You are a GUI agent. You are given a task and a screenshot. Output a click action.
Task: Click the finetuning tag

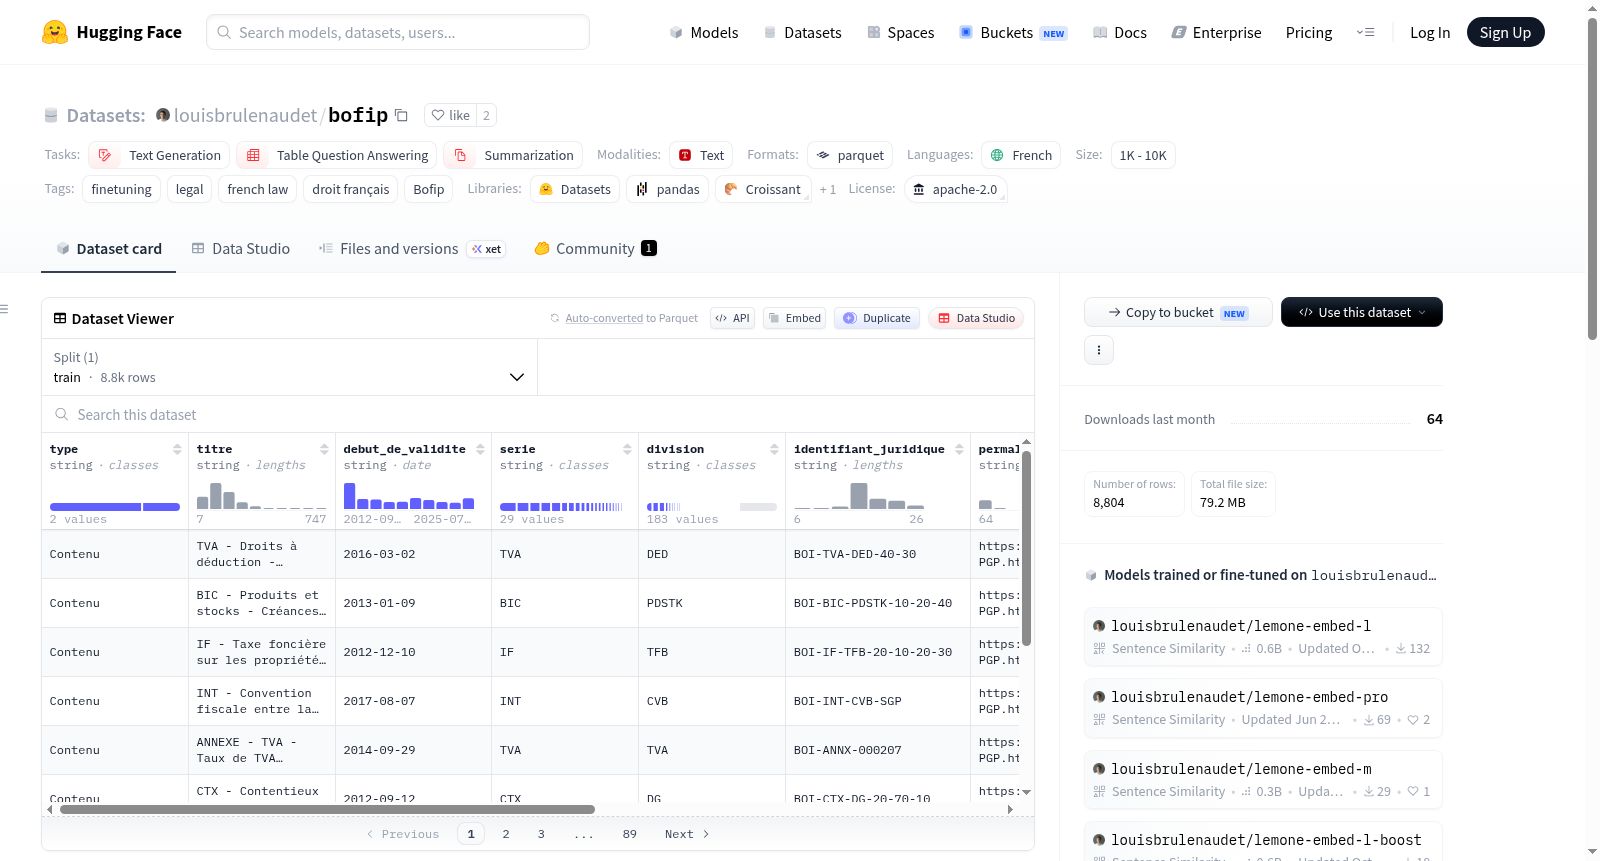click(x=122, y=189)
